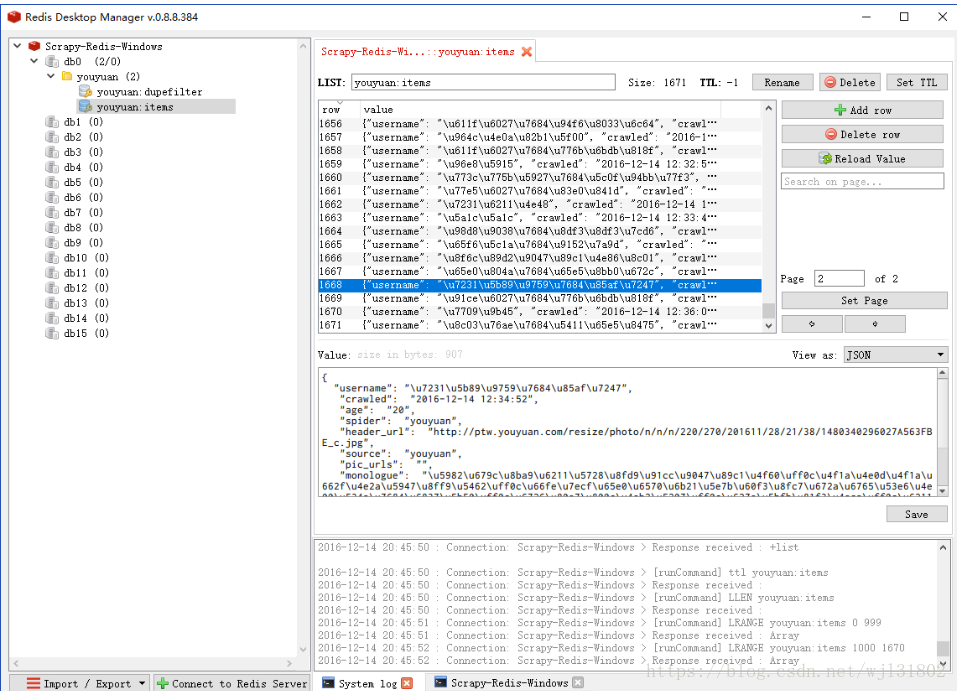Click the Page number input field
This screenshot has height=691, width=957.
(x=840, y=278)
